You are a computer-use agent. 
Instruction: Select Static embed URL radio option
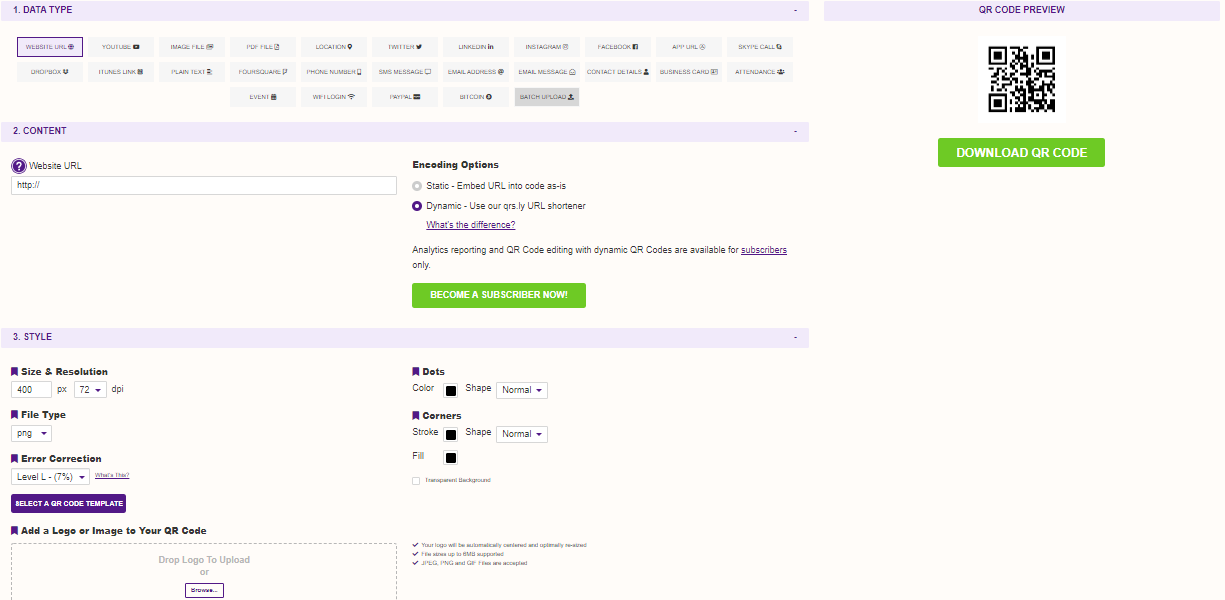417,186
